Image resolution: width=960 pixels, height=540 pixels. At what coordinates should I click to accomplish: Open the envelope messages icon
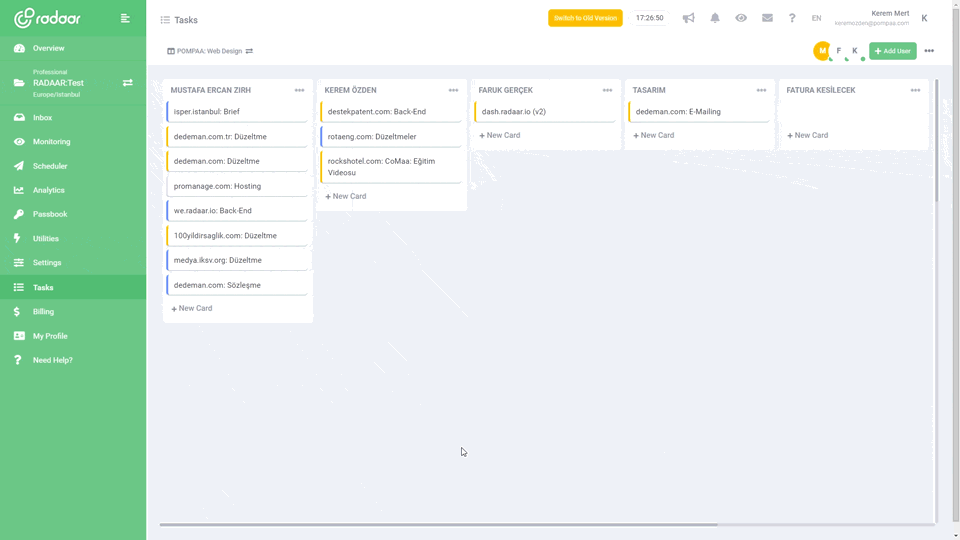767,18
